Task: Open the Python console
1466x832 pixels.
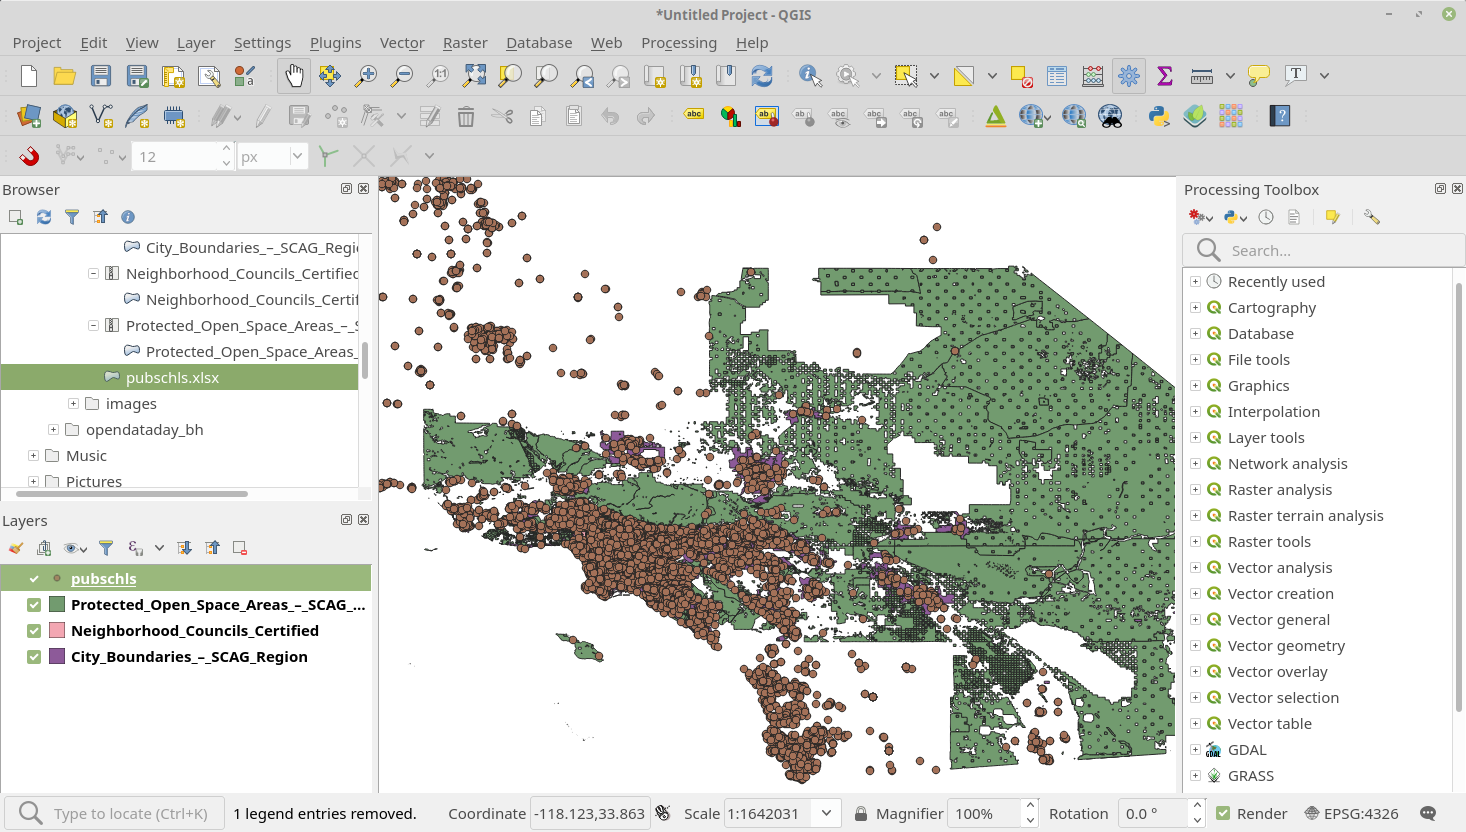Action: [1159, 116]
